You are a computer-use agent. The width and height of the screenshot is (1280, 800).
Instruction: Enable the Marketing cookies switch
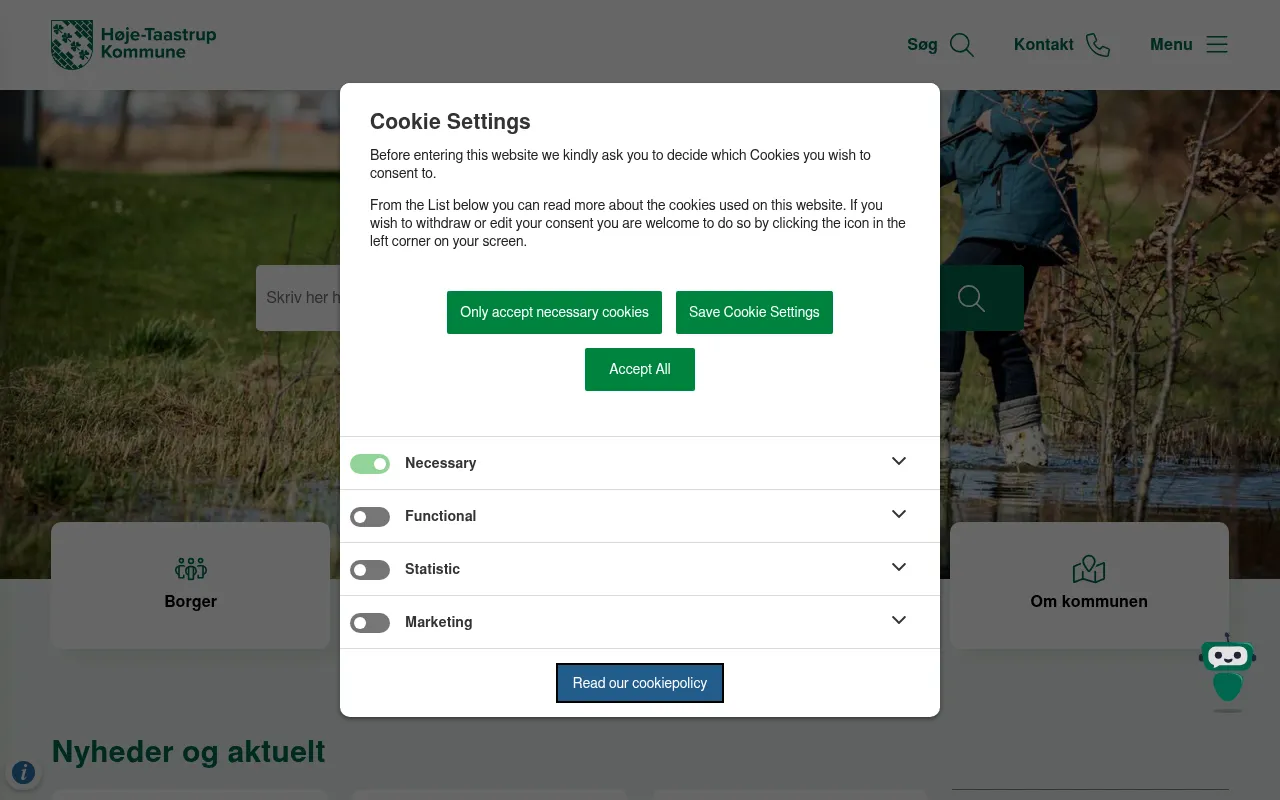pos(370,623)
